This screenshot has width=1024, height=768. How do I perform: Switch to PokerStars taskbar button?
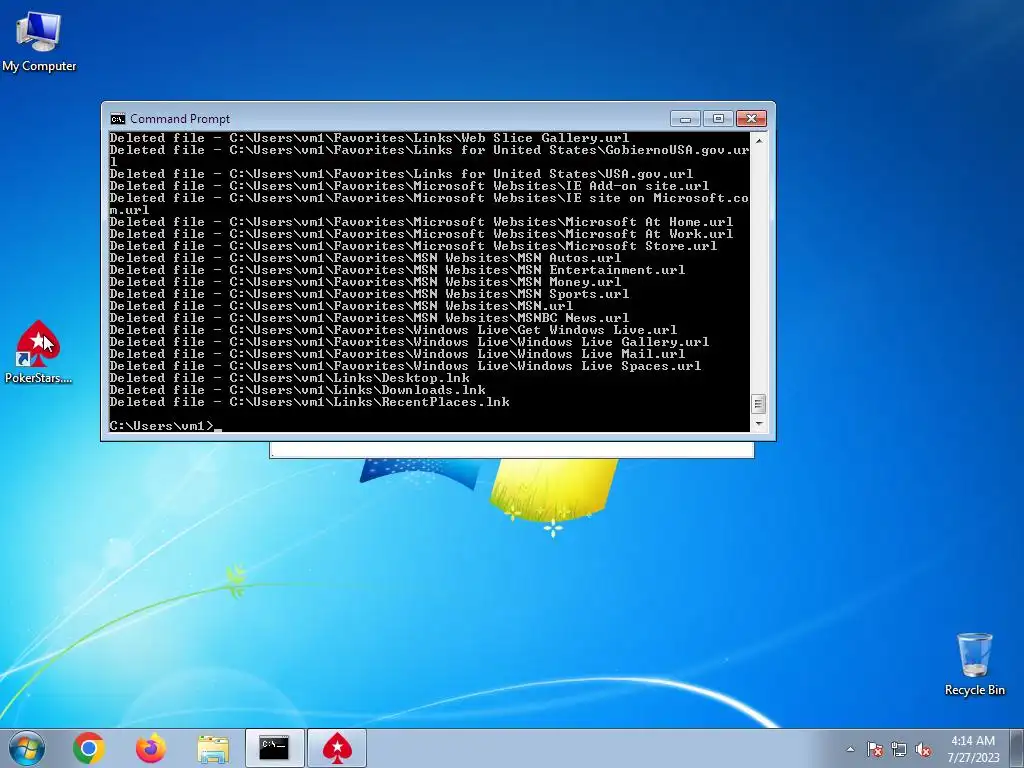pyautogui.click(x=337, y=748)
